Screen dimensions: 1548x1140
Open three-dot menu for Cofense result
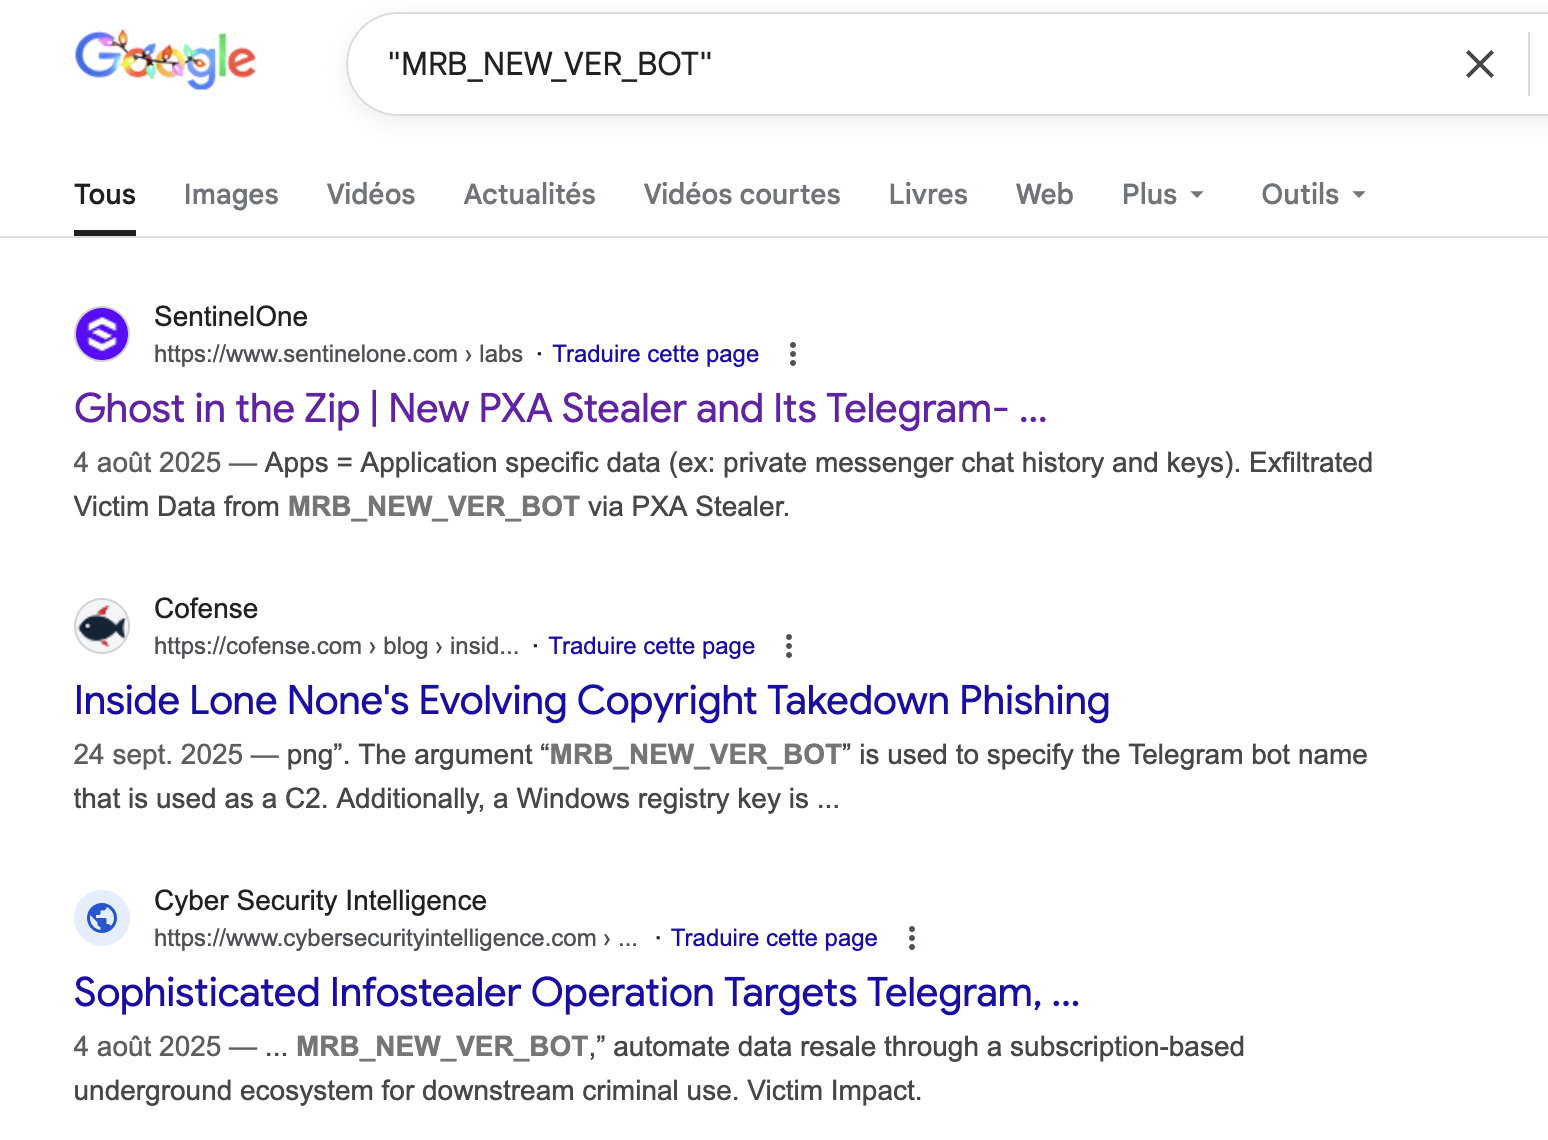pos(789,646)
